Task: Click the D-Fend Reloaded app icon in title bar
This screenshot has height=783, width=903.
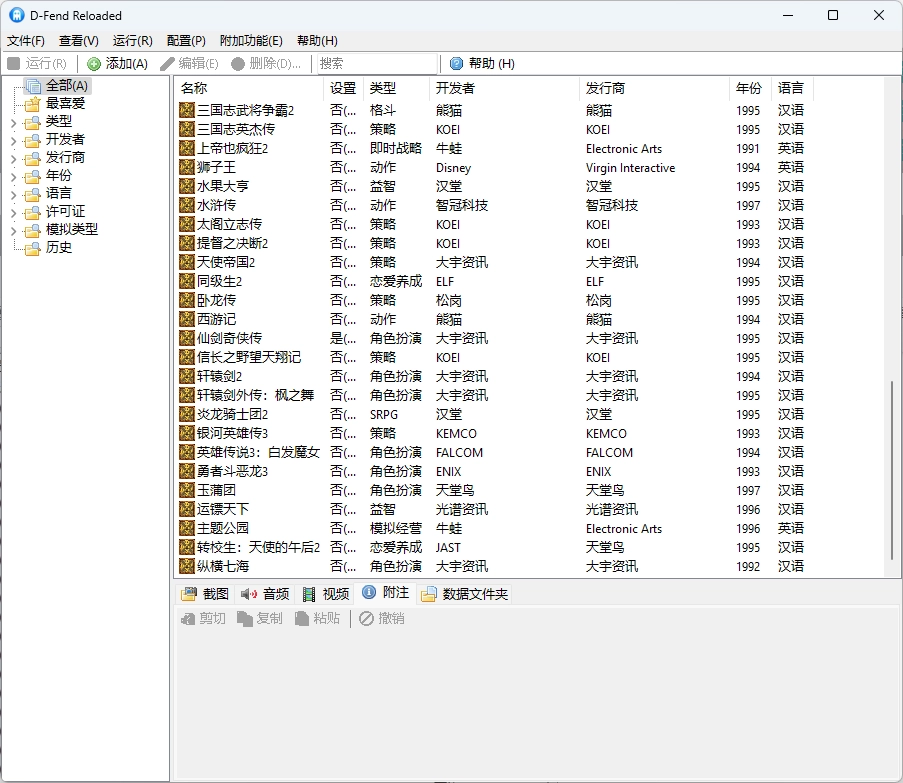Action: tap(17, 16)
